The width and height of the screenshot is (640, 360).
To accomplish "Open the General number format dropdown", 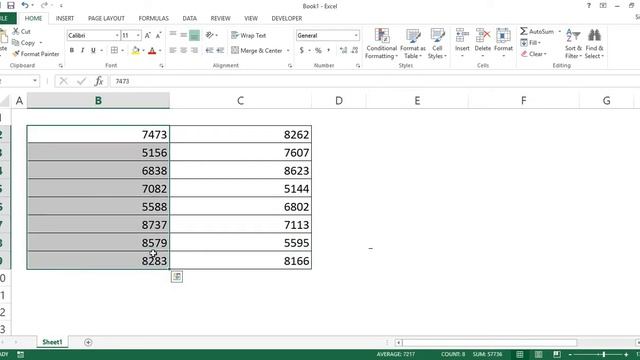I will 356,36.
